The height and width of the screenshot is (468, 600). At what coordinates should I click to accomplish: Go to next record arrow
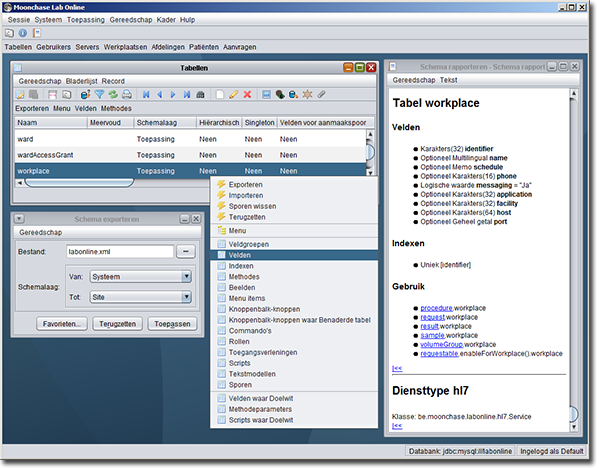[173, 95]
